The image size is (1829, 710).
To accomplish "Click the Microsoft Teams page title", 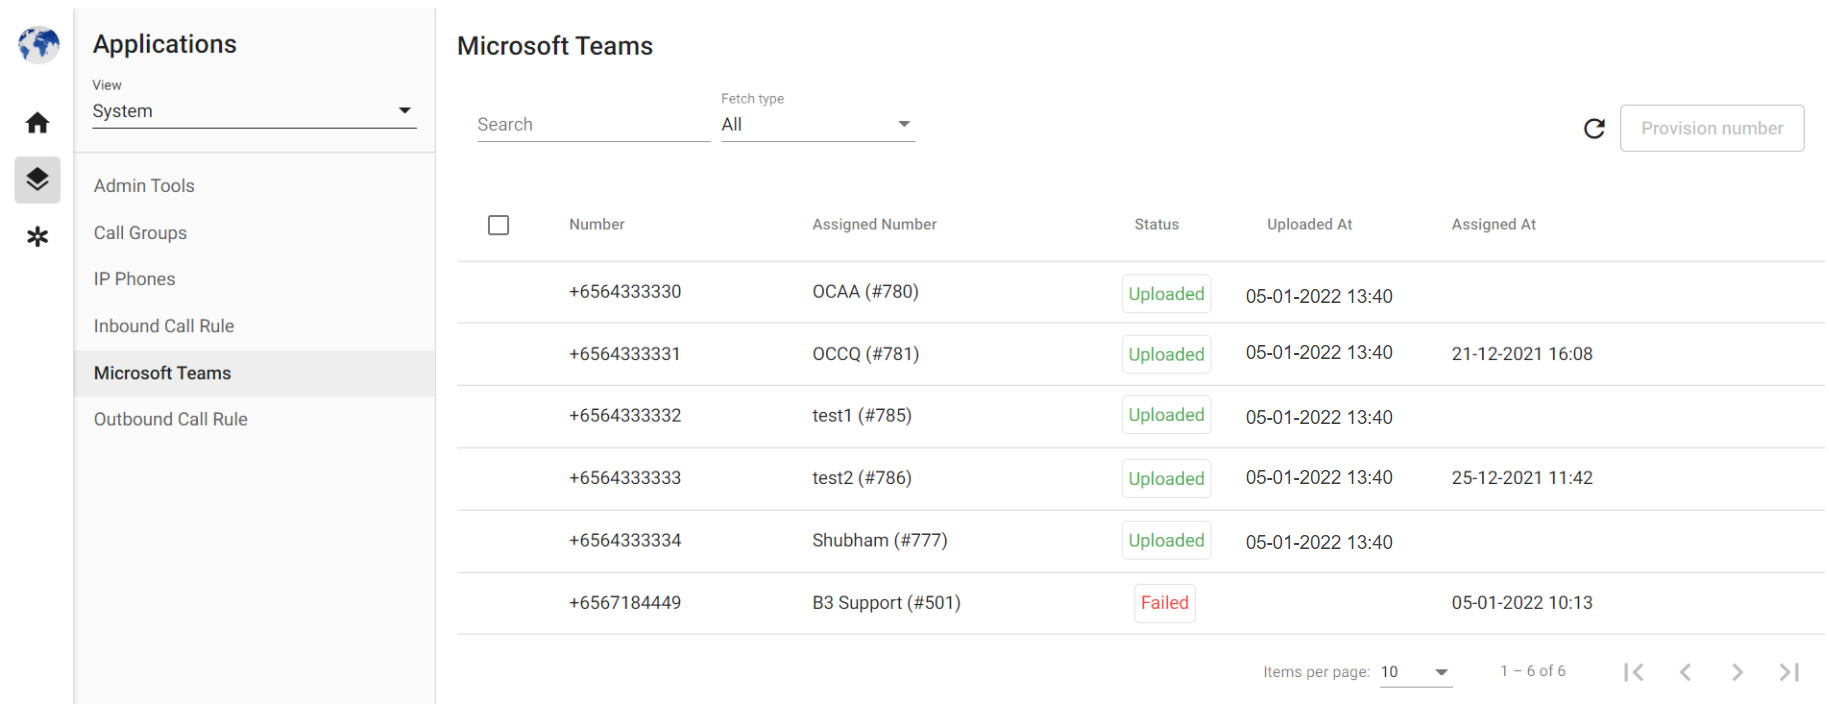I will click(x=555, y=46).
